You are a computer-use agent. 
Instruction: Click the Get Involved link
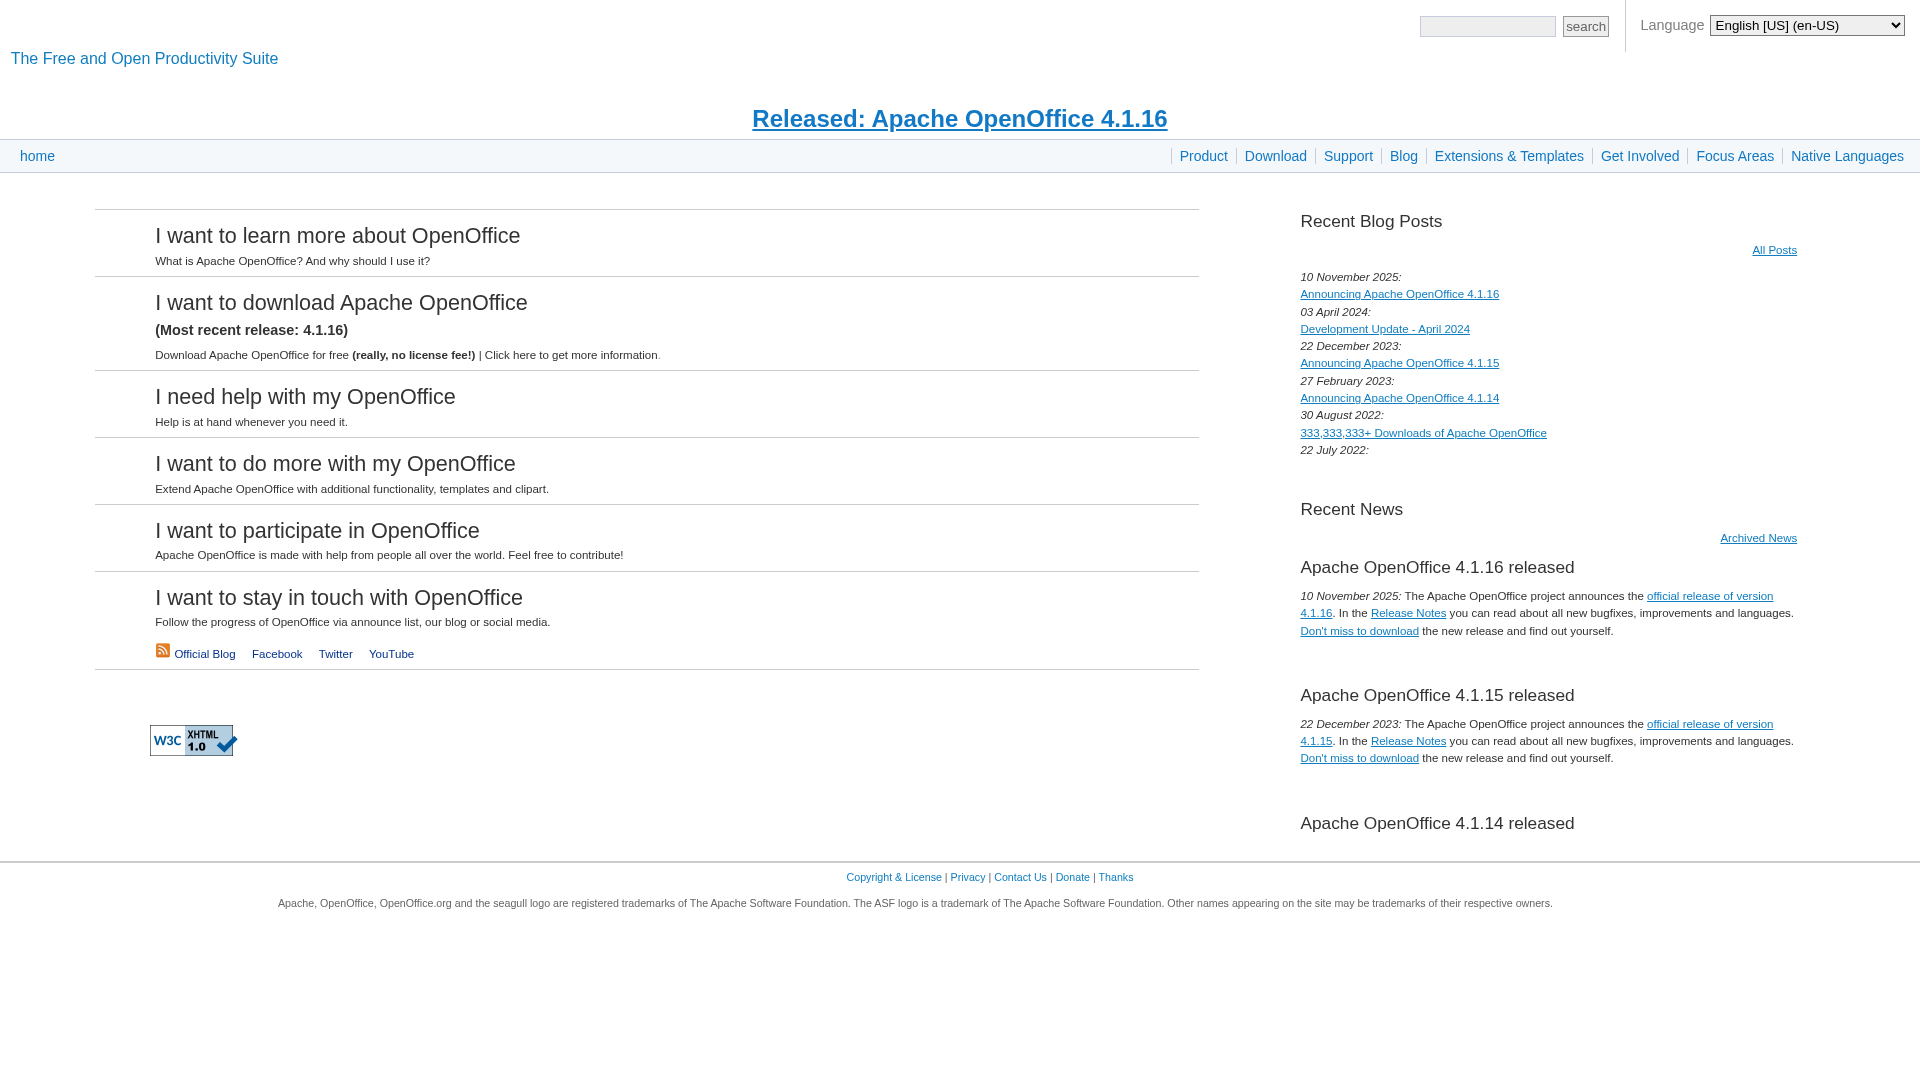1640,156
